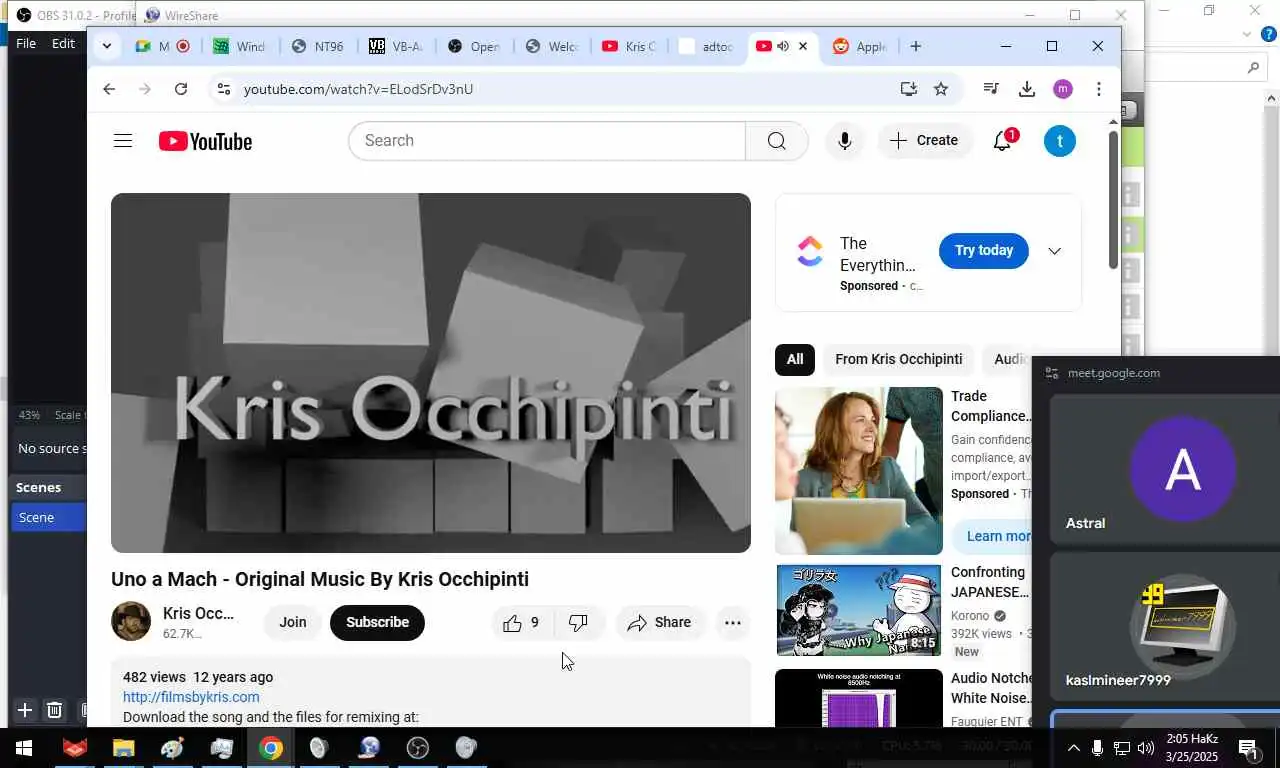
Task: Open Chrome downloads icon
Action: click(1027, 89)
